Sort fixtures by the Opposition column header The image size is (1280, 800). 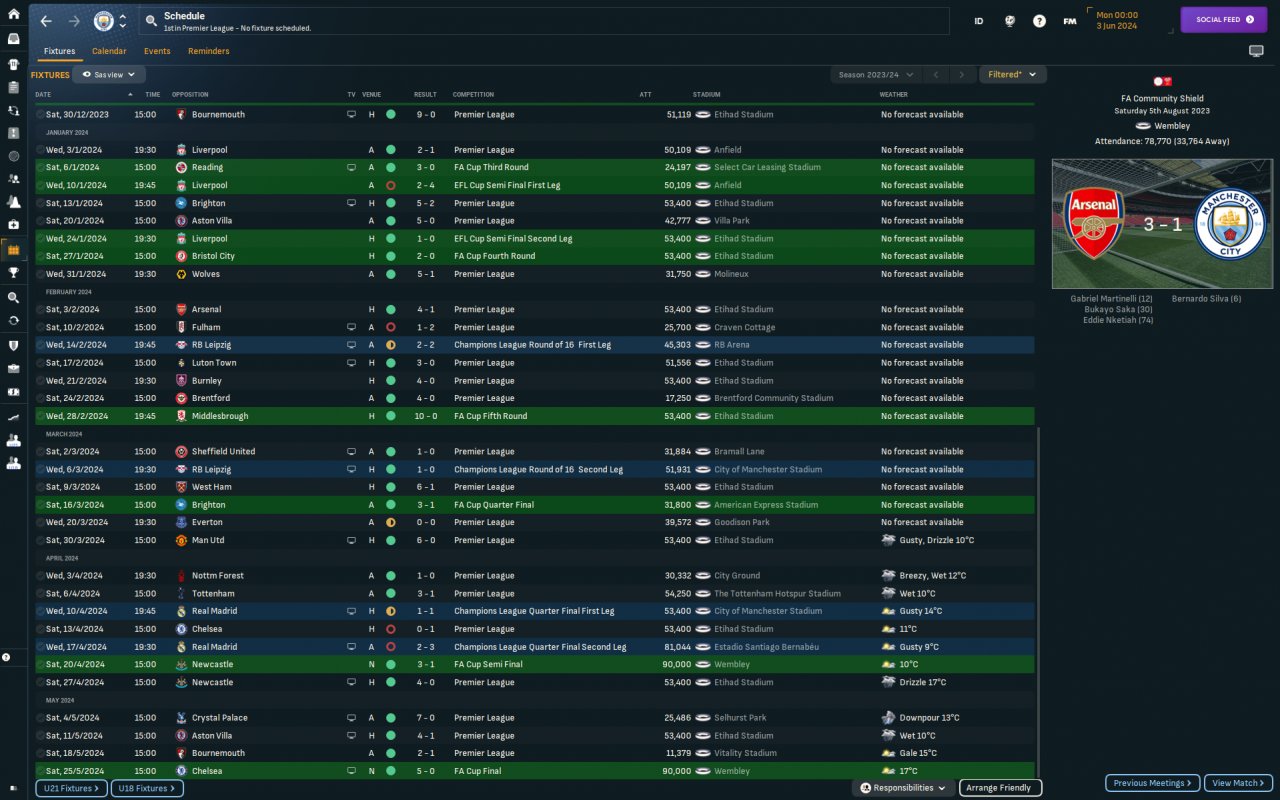point(189,95)
